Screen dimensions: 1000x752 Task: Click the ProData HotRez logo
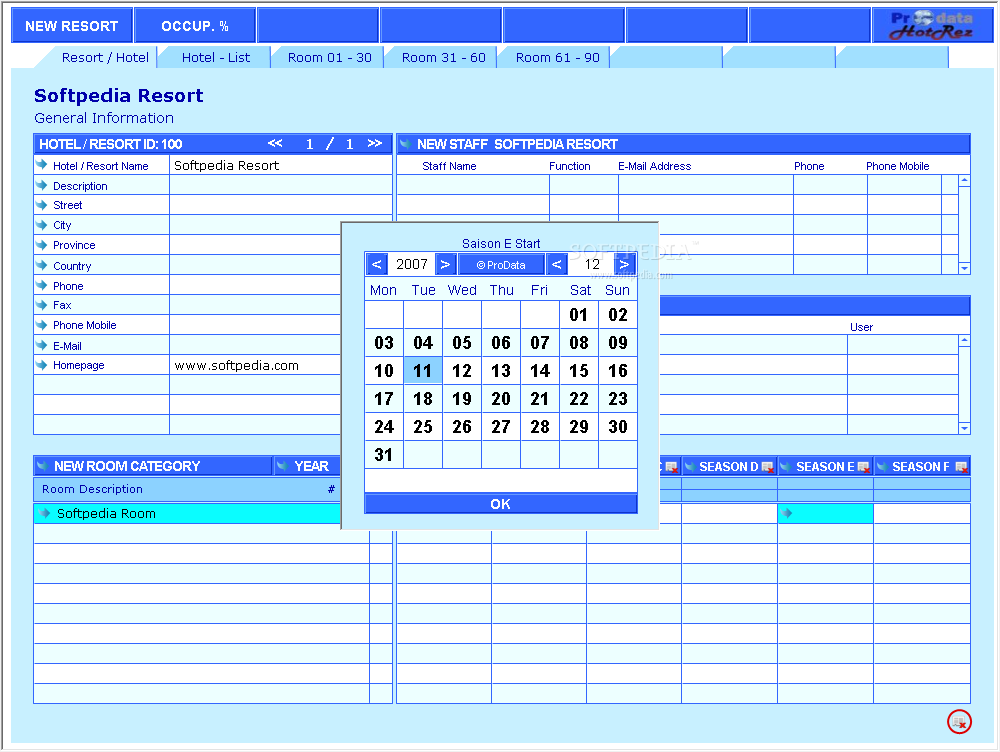point(932,26)
